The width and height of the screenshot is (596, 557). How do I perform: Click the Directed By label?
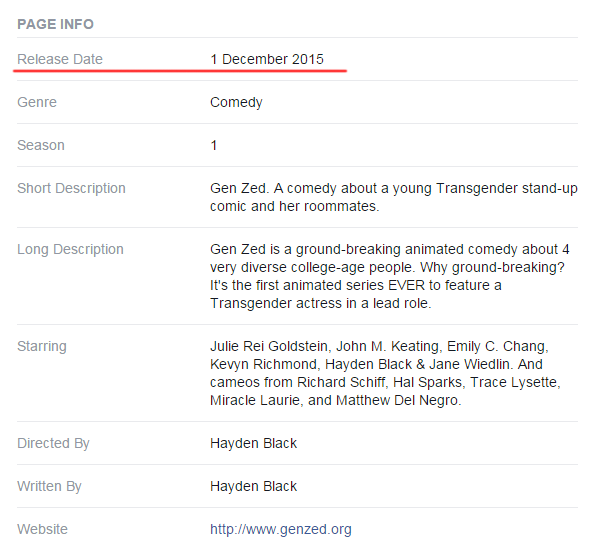tap(53, 443)
